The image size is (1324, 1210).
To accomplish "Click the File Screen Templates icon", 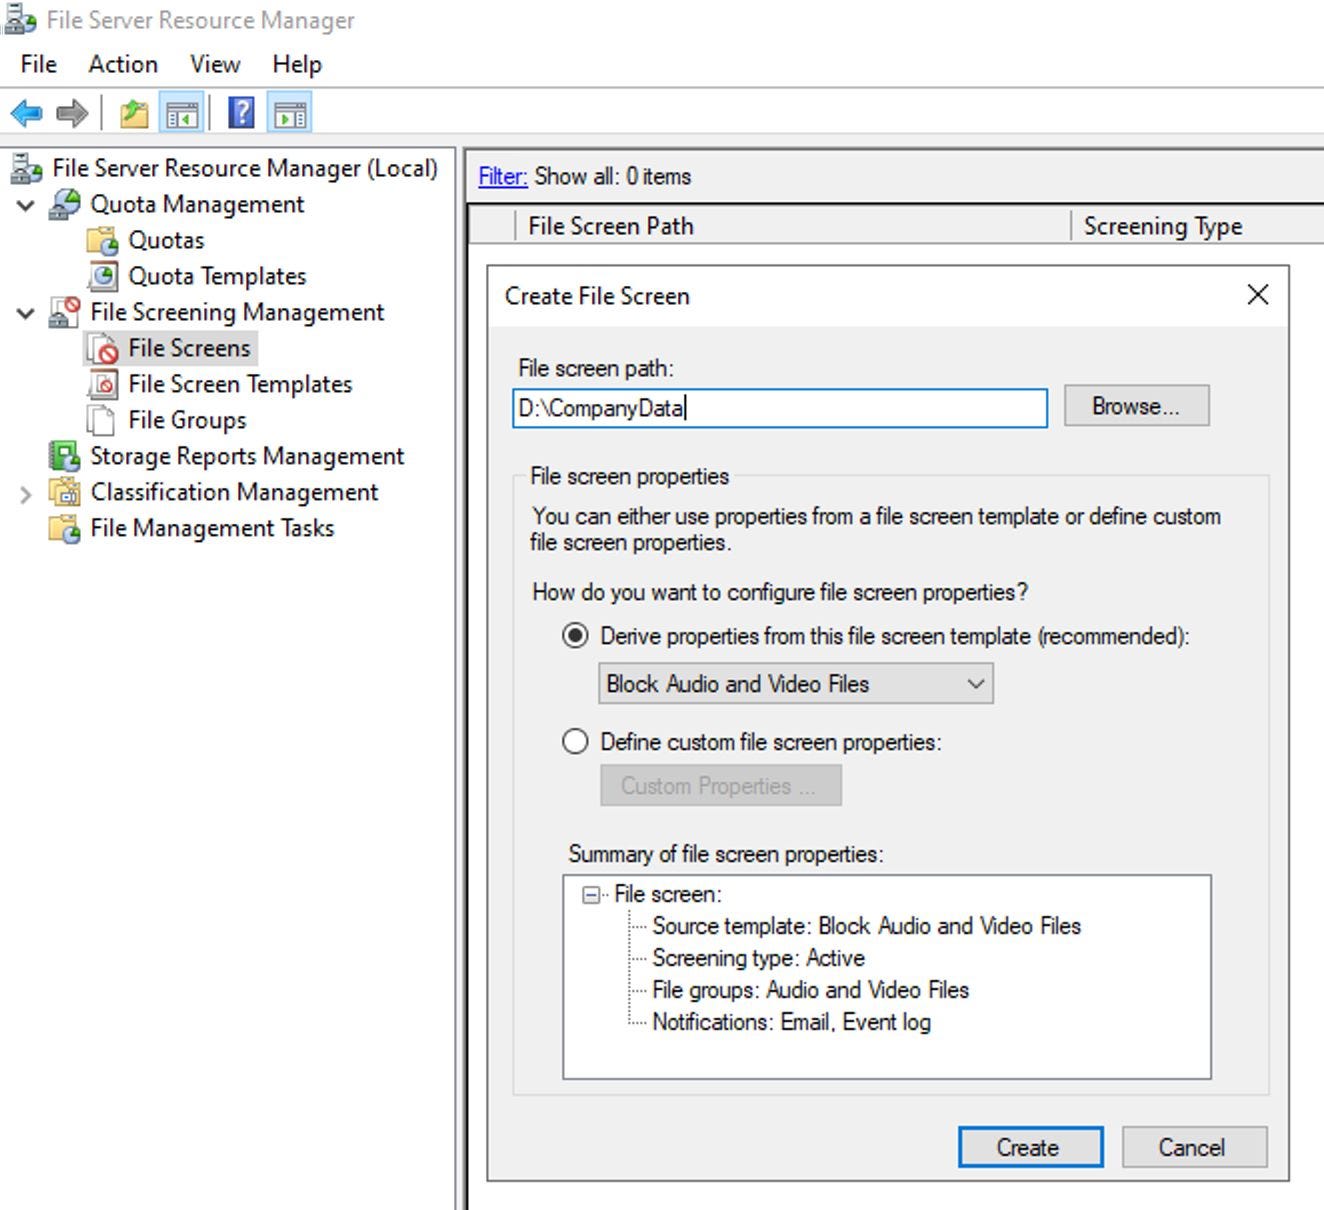I will (x=102, y=384).
